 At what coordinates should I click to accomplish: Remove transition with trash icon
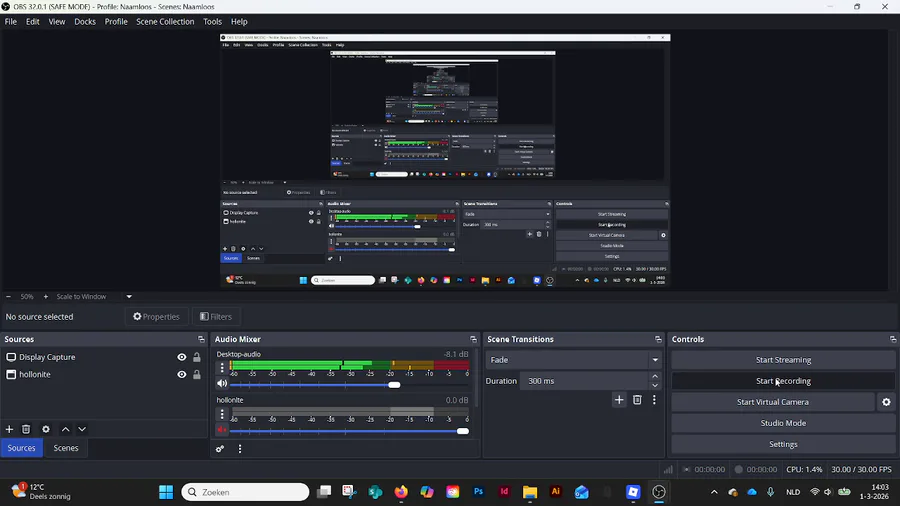(x=637, y=400)
